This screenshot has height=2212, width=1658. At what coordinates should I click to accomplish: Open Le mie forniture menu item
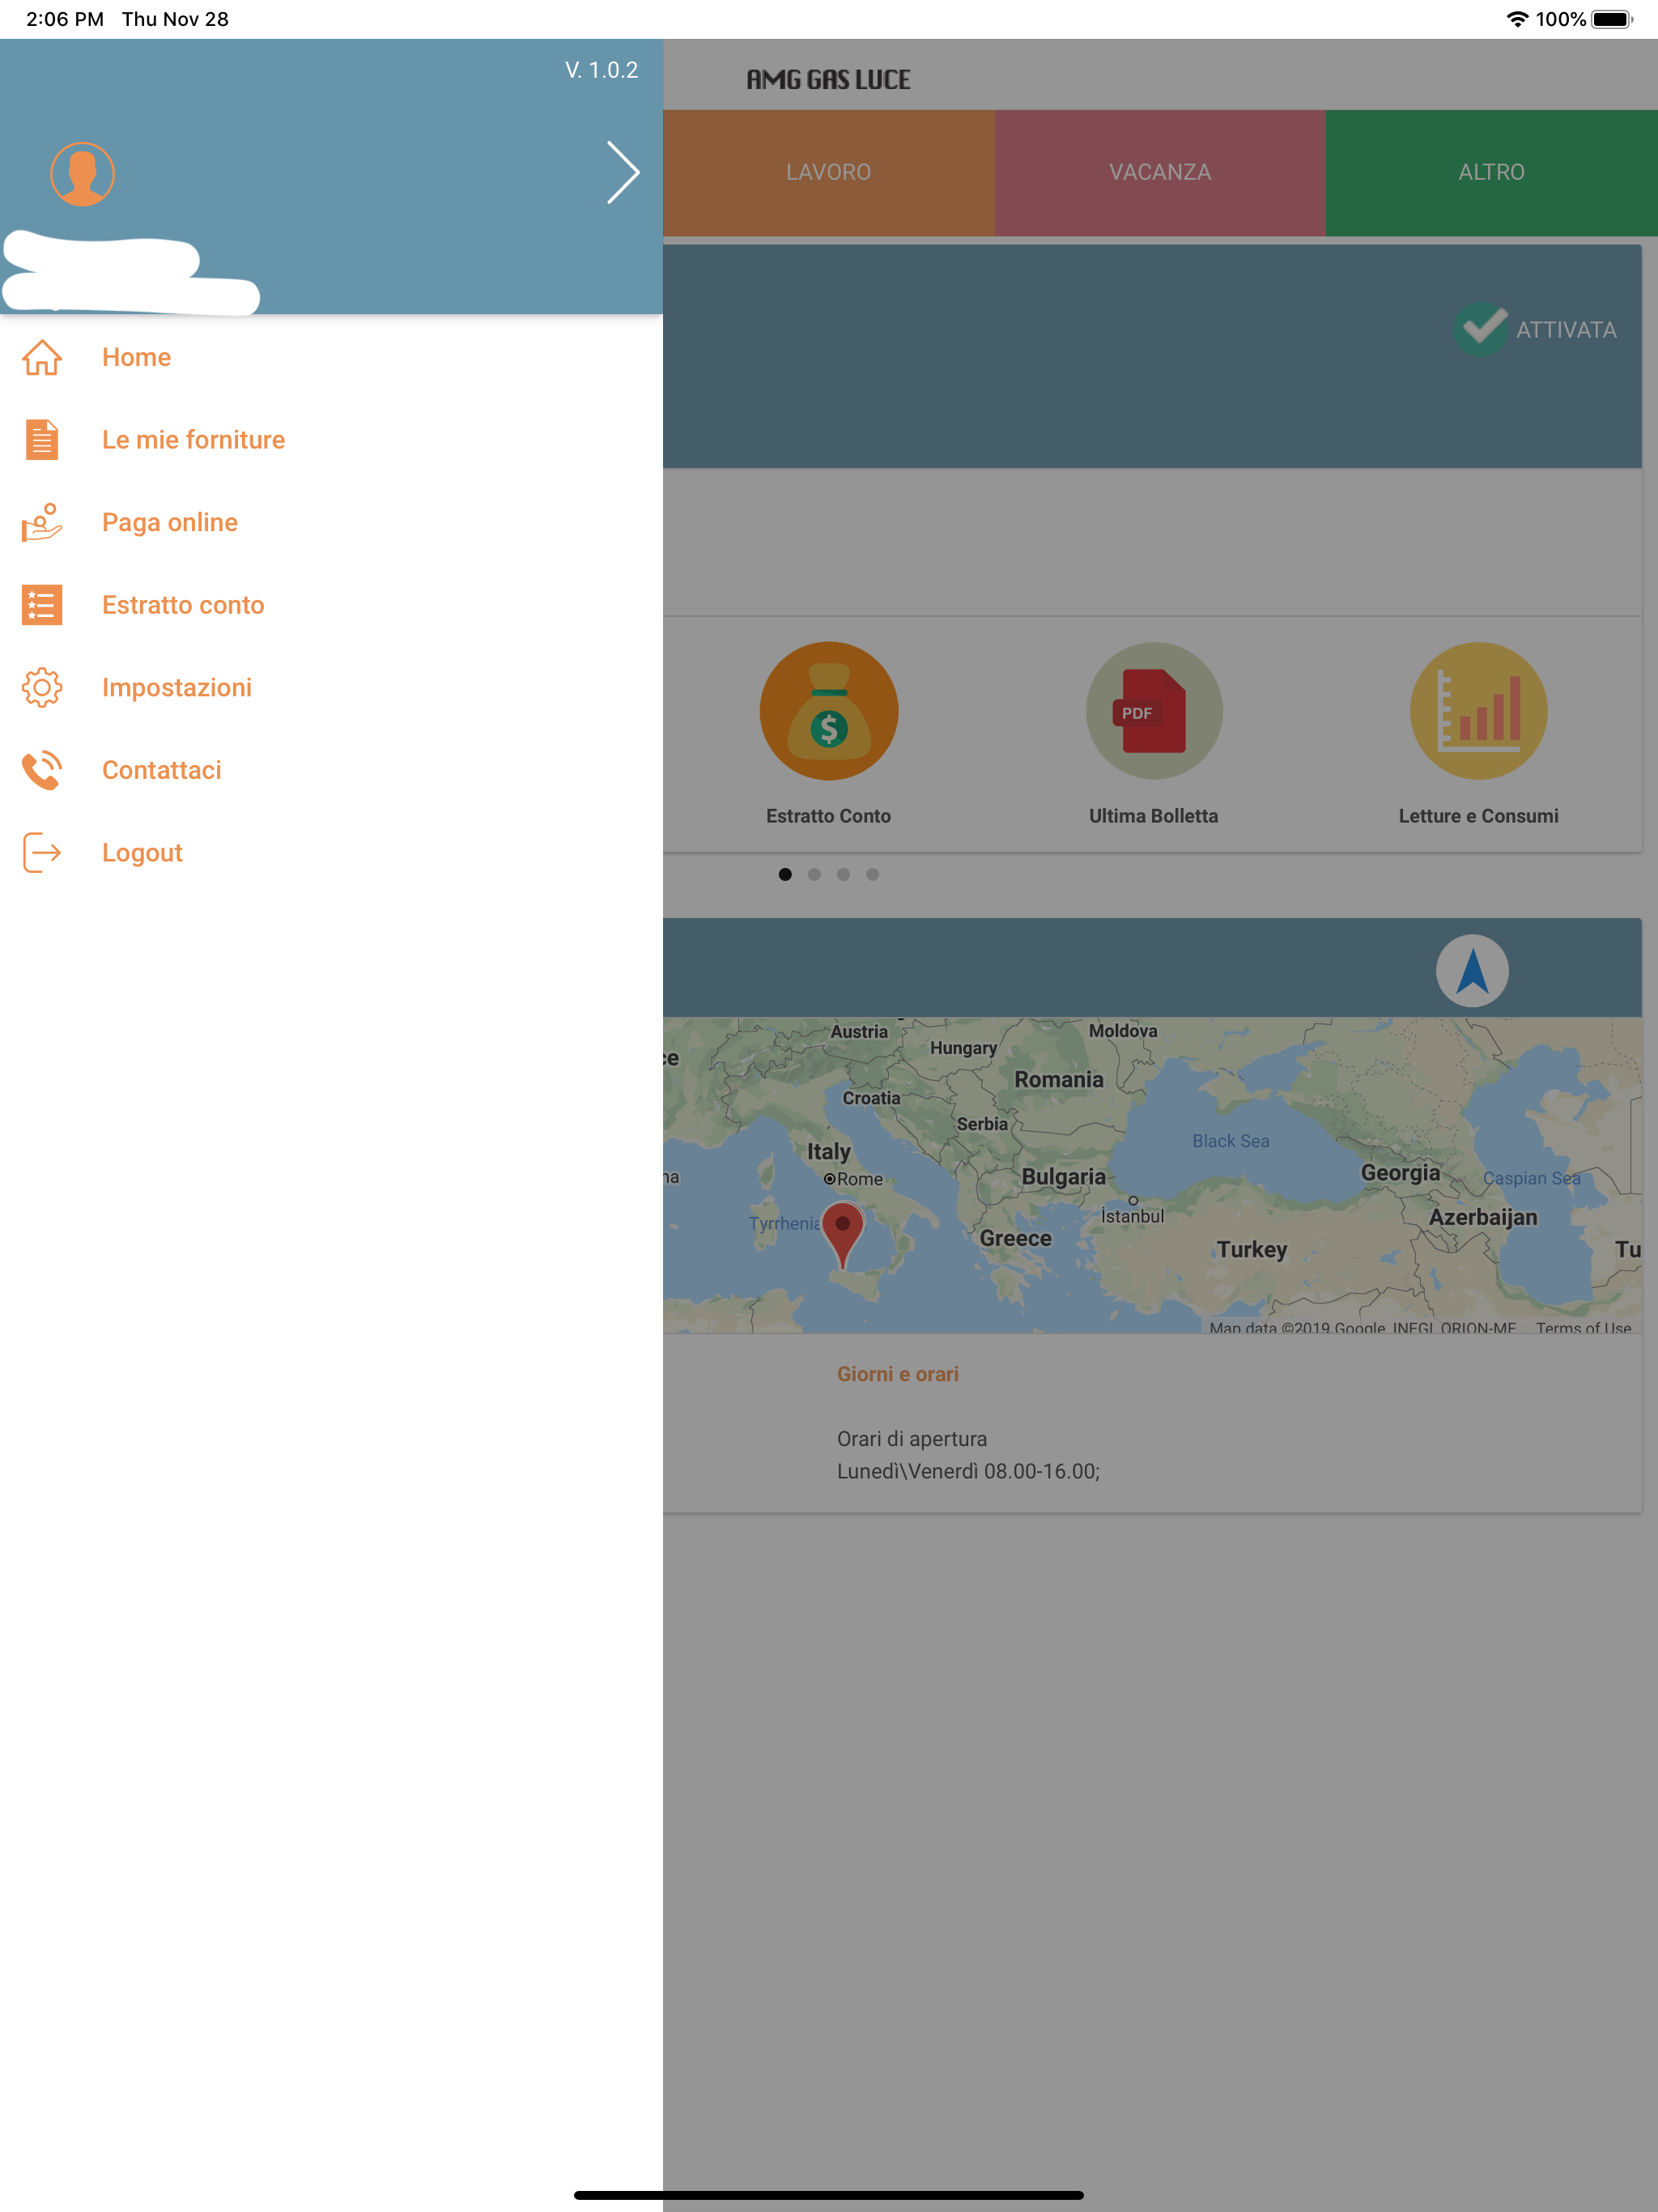[193, 440]
